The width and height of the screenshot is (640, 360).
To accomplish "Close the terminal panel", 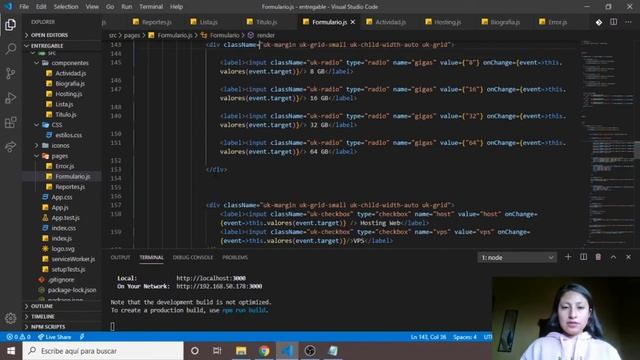I will click(x=628, y=257).
